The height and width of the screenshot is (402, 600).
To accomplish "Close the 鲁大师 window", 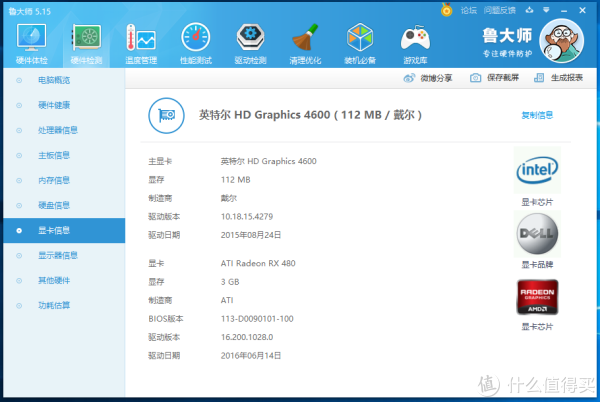I will (x=582, y=10).
